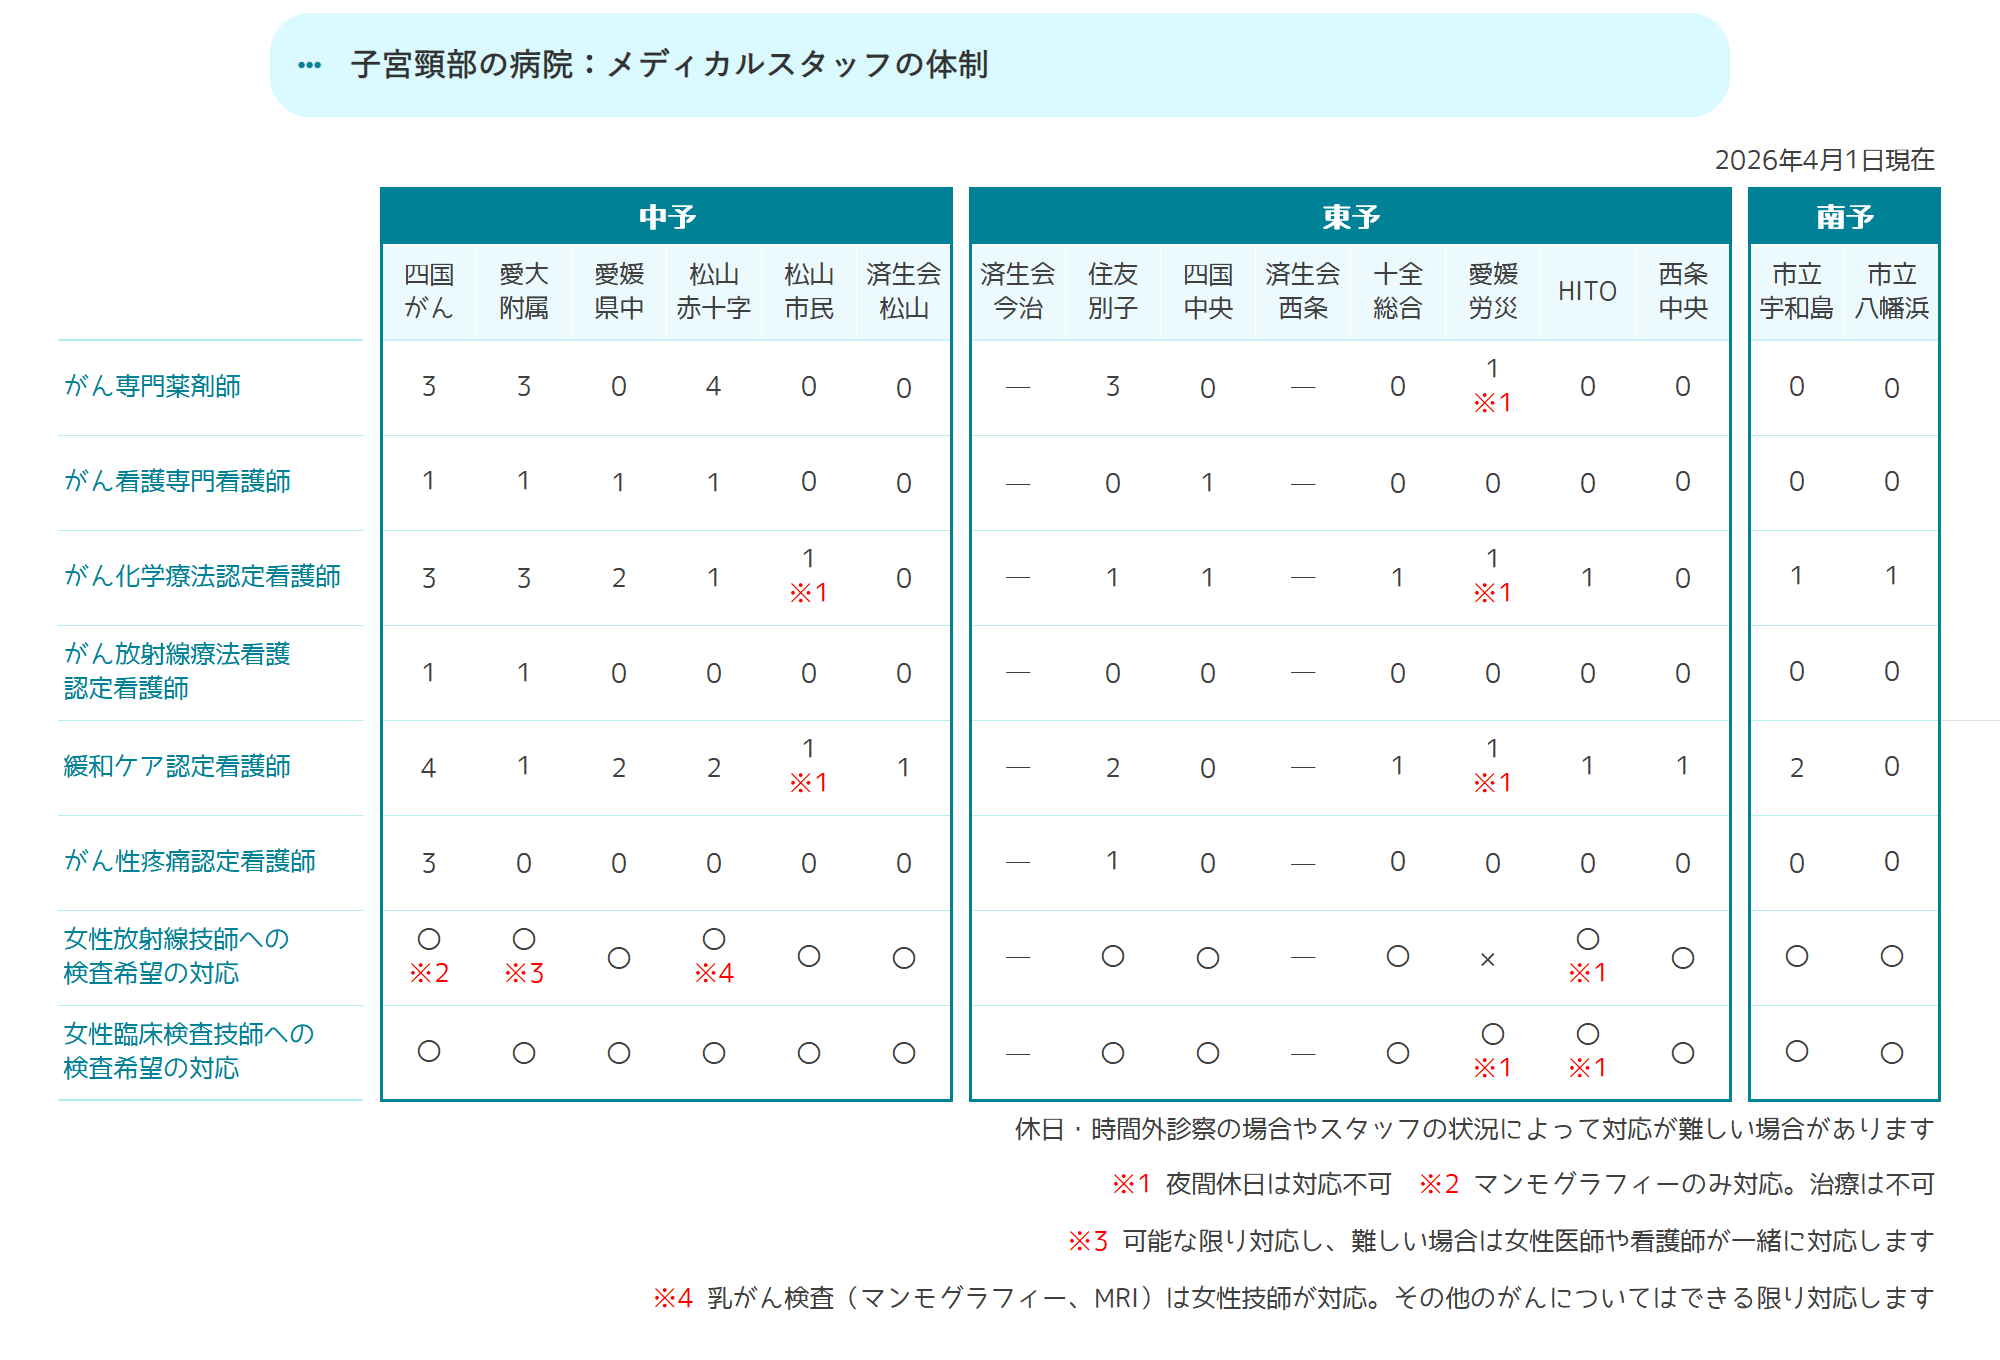The image size is (2000, 1360).
Task: Click the HITO 女性放射線技師 circle with ※1
Action: [x=1587, y=956]
